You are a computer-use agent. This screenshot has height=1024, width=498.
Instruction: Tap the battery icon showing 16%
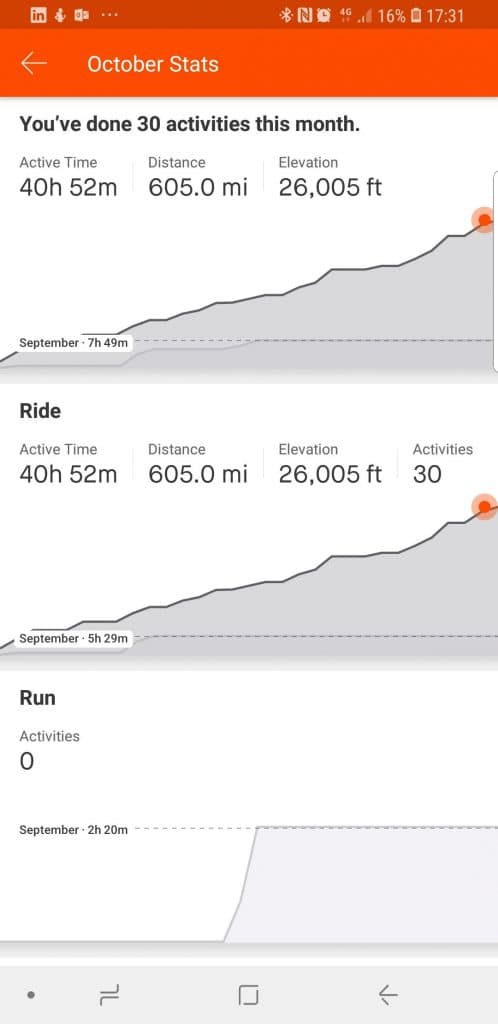tap(416, 16)
